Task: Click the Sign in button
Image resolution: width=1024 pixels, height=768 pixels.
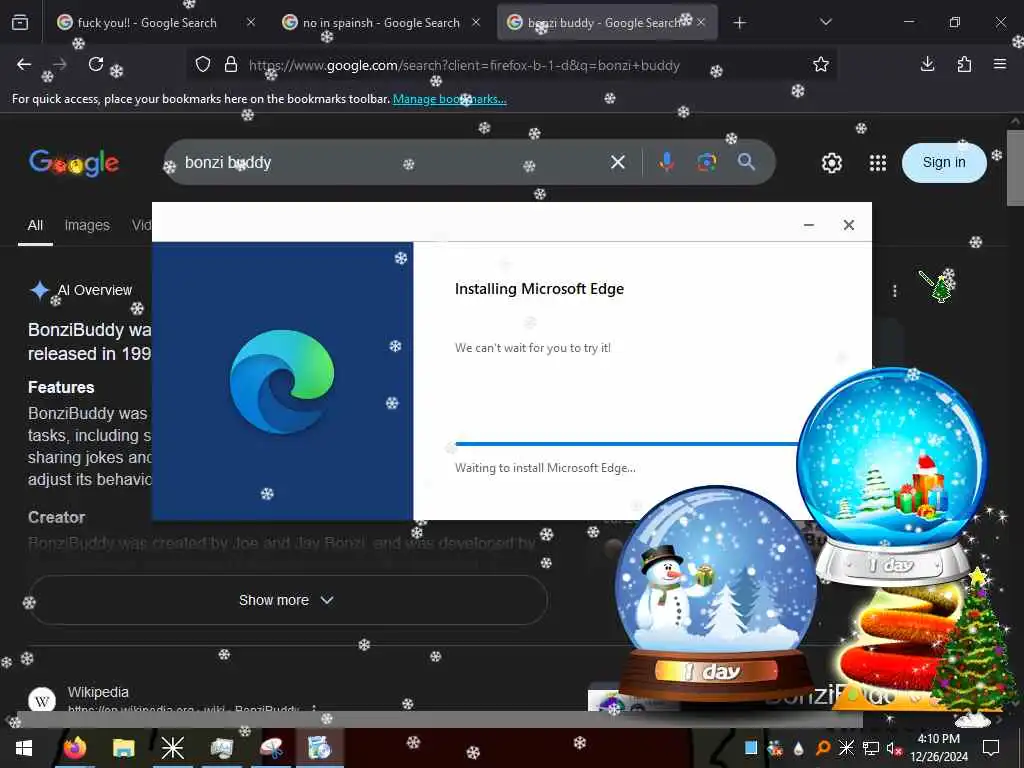Action: (x=944, y=163)
